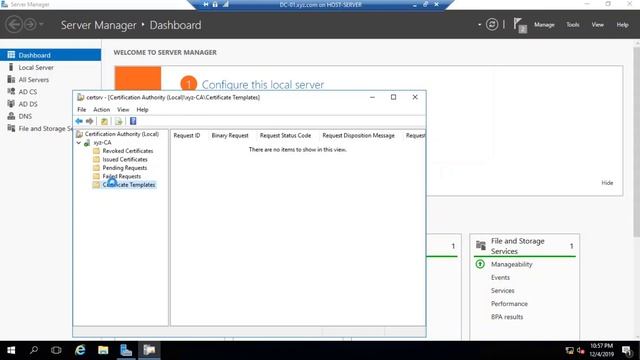Click the Request Status Code column header
Image resolution: width=640 pixels, height=360 pixels.
pos(285,136)
